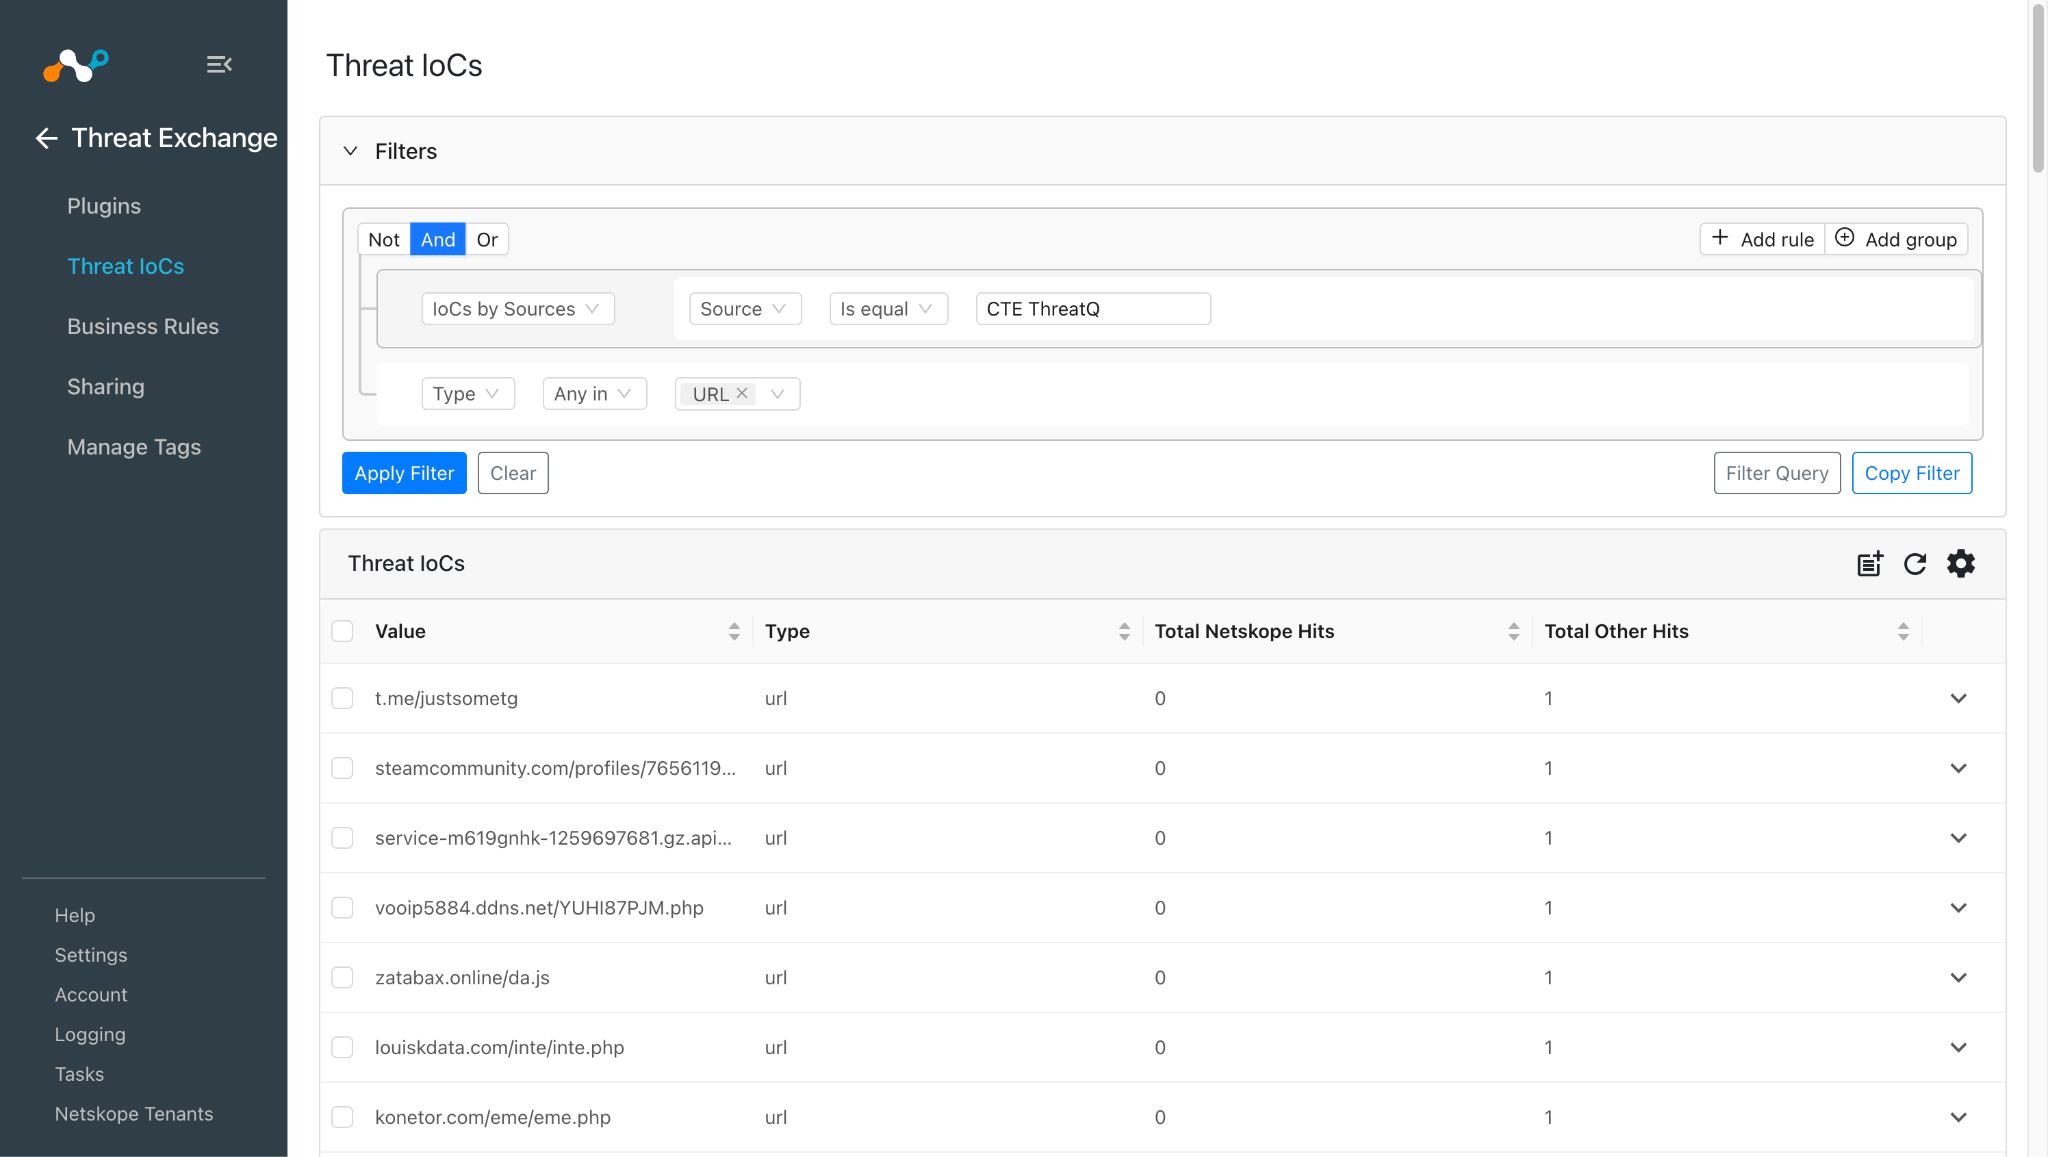The height and width of the screenshot is (1157, 2048).
Task: Expand the louiskdata.com row details
Action: [x=1958, y=1047]
